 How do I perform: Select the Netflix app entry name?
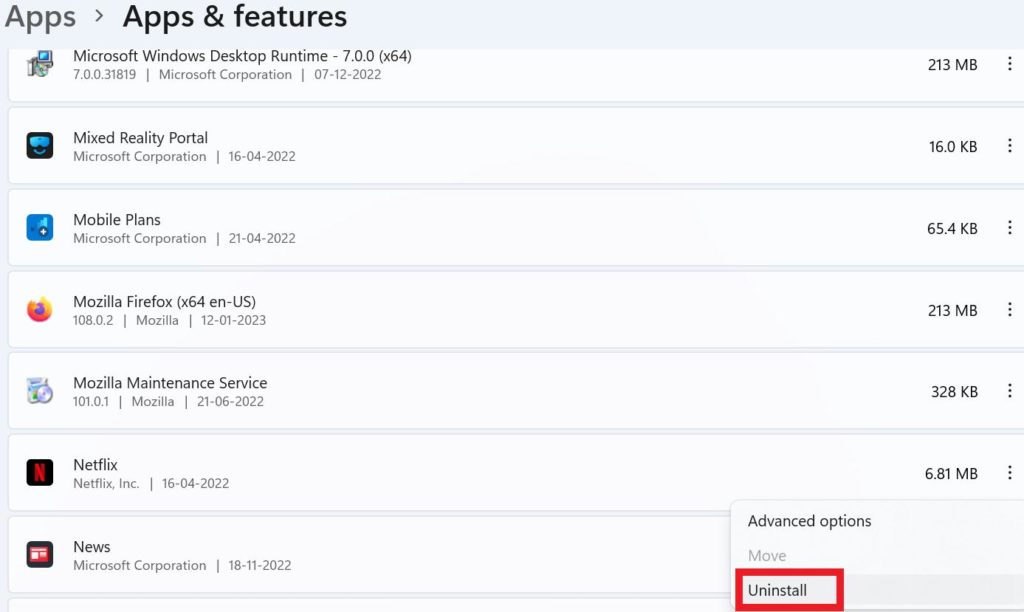[95, 465]
